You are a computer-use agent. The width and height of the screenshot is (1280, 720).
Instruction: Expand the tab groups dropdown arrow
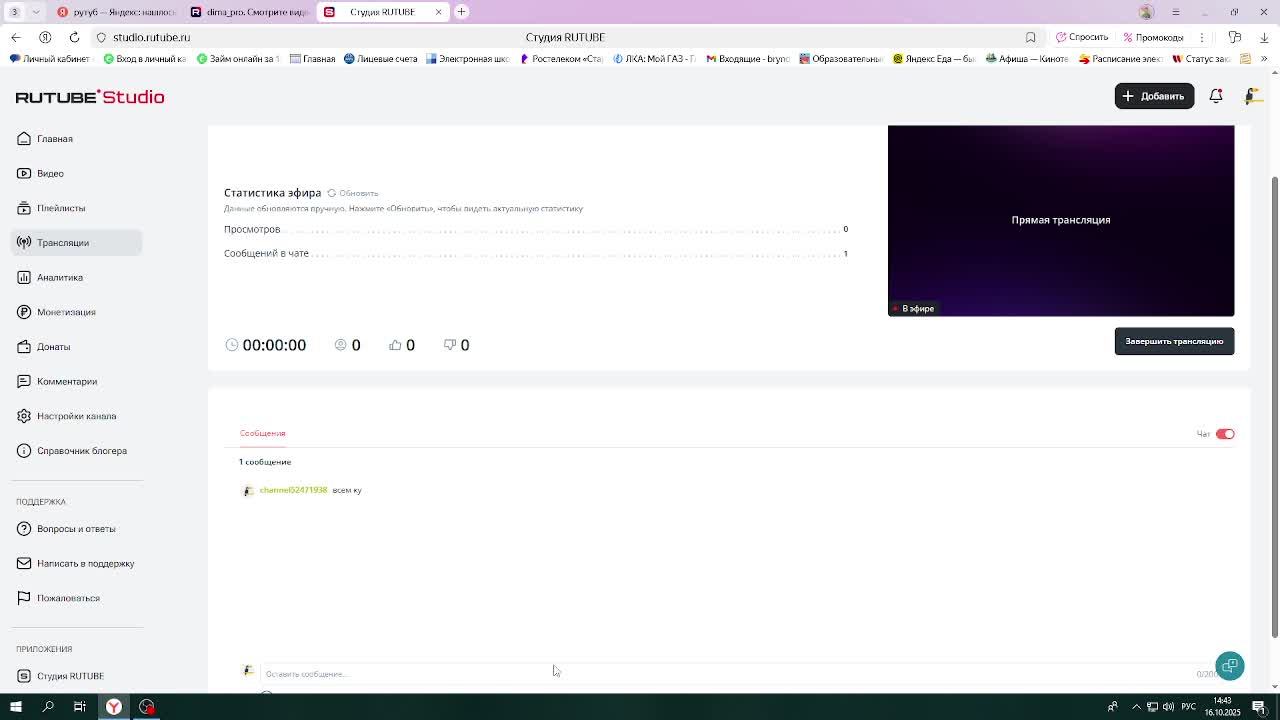pyautogui.click(x=36, y=12)
